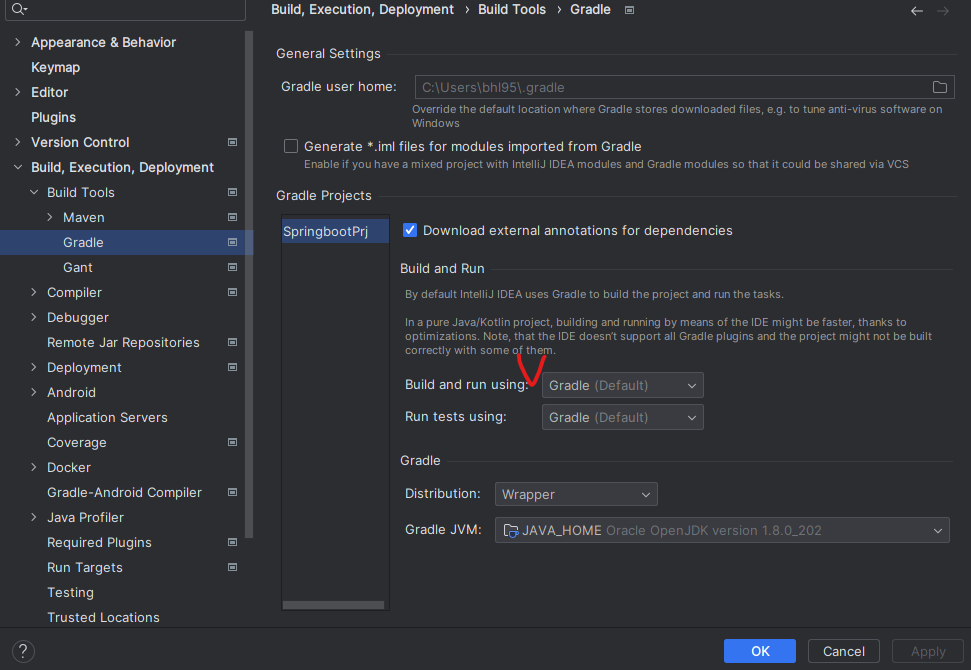Open Trusted Locations settings

tap(103, 617)
